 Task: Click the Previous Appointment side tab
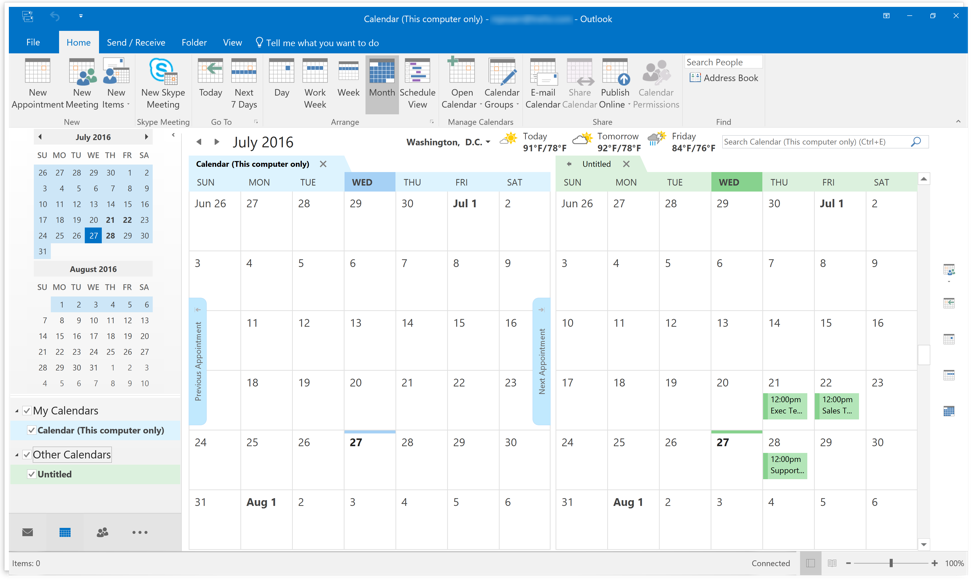tap(198, 362)
